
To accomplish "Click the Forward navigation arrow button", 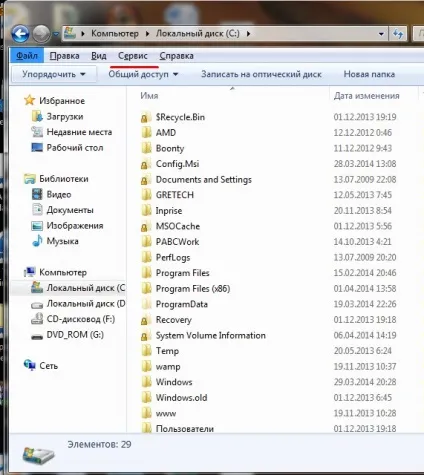I will tap(41, 34).
